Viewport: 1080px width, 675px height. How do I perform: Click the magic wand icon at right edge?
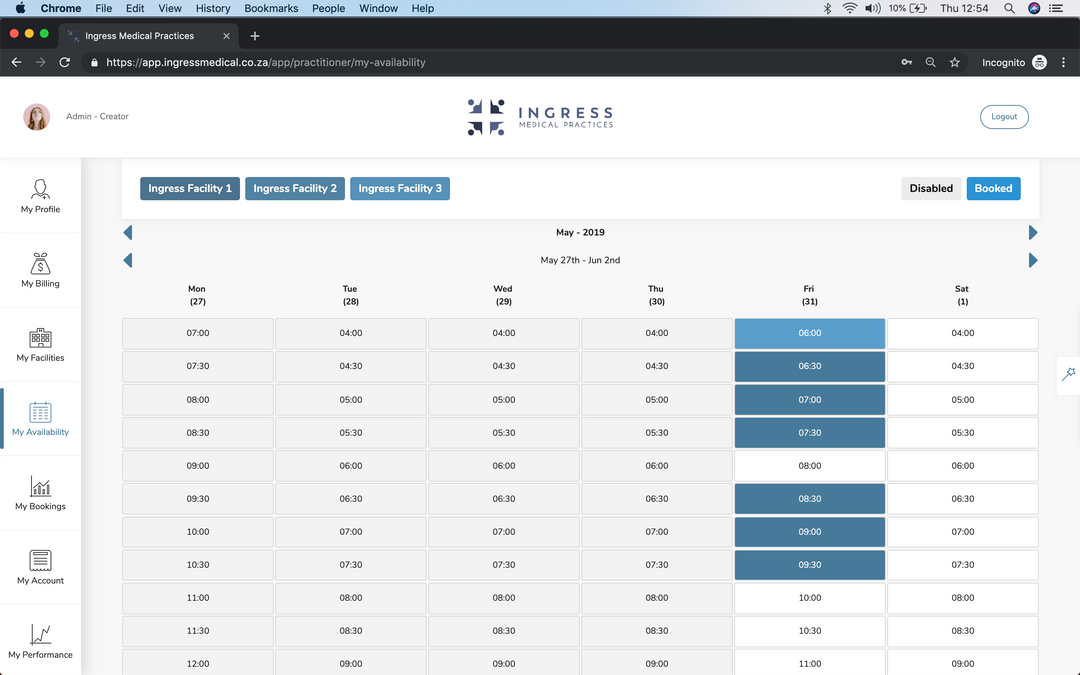(x=1068, y=373)
